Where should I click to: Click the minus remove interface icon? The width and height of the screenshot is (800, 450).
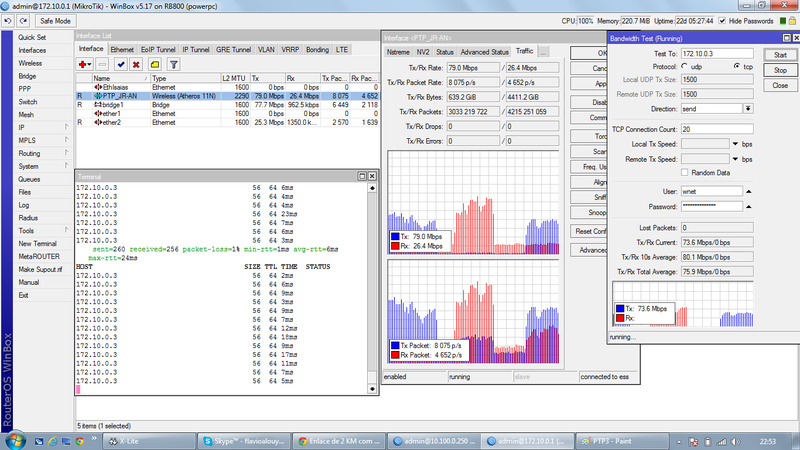[x=103, y=64]
